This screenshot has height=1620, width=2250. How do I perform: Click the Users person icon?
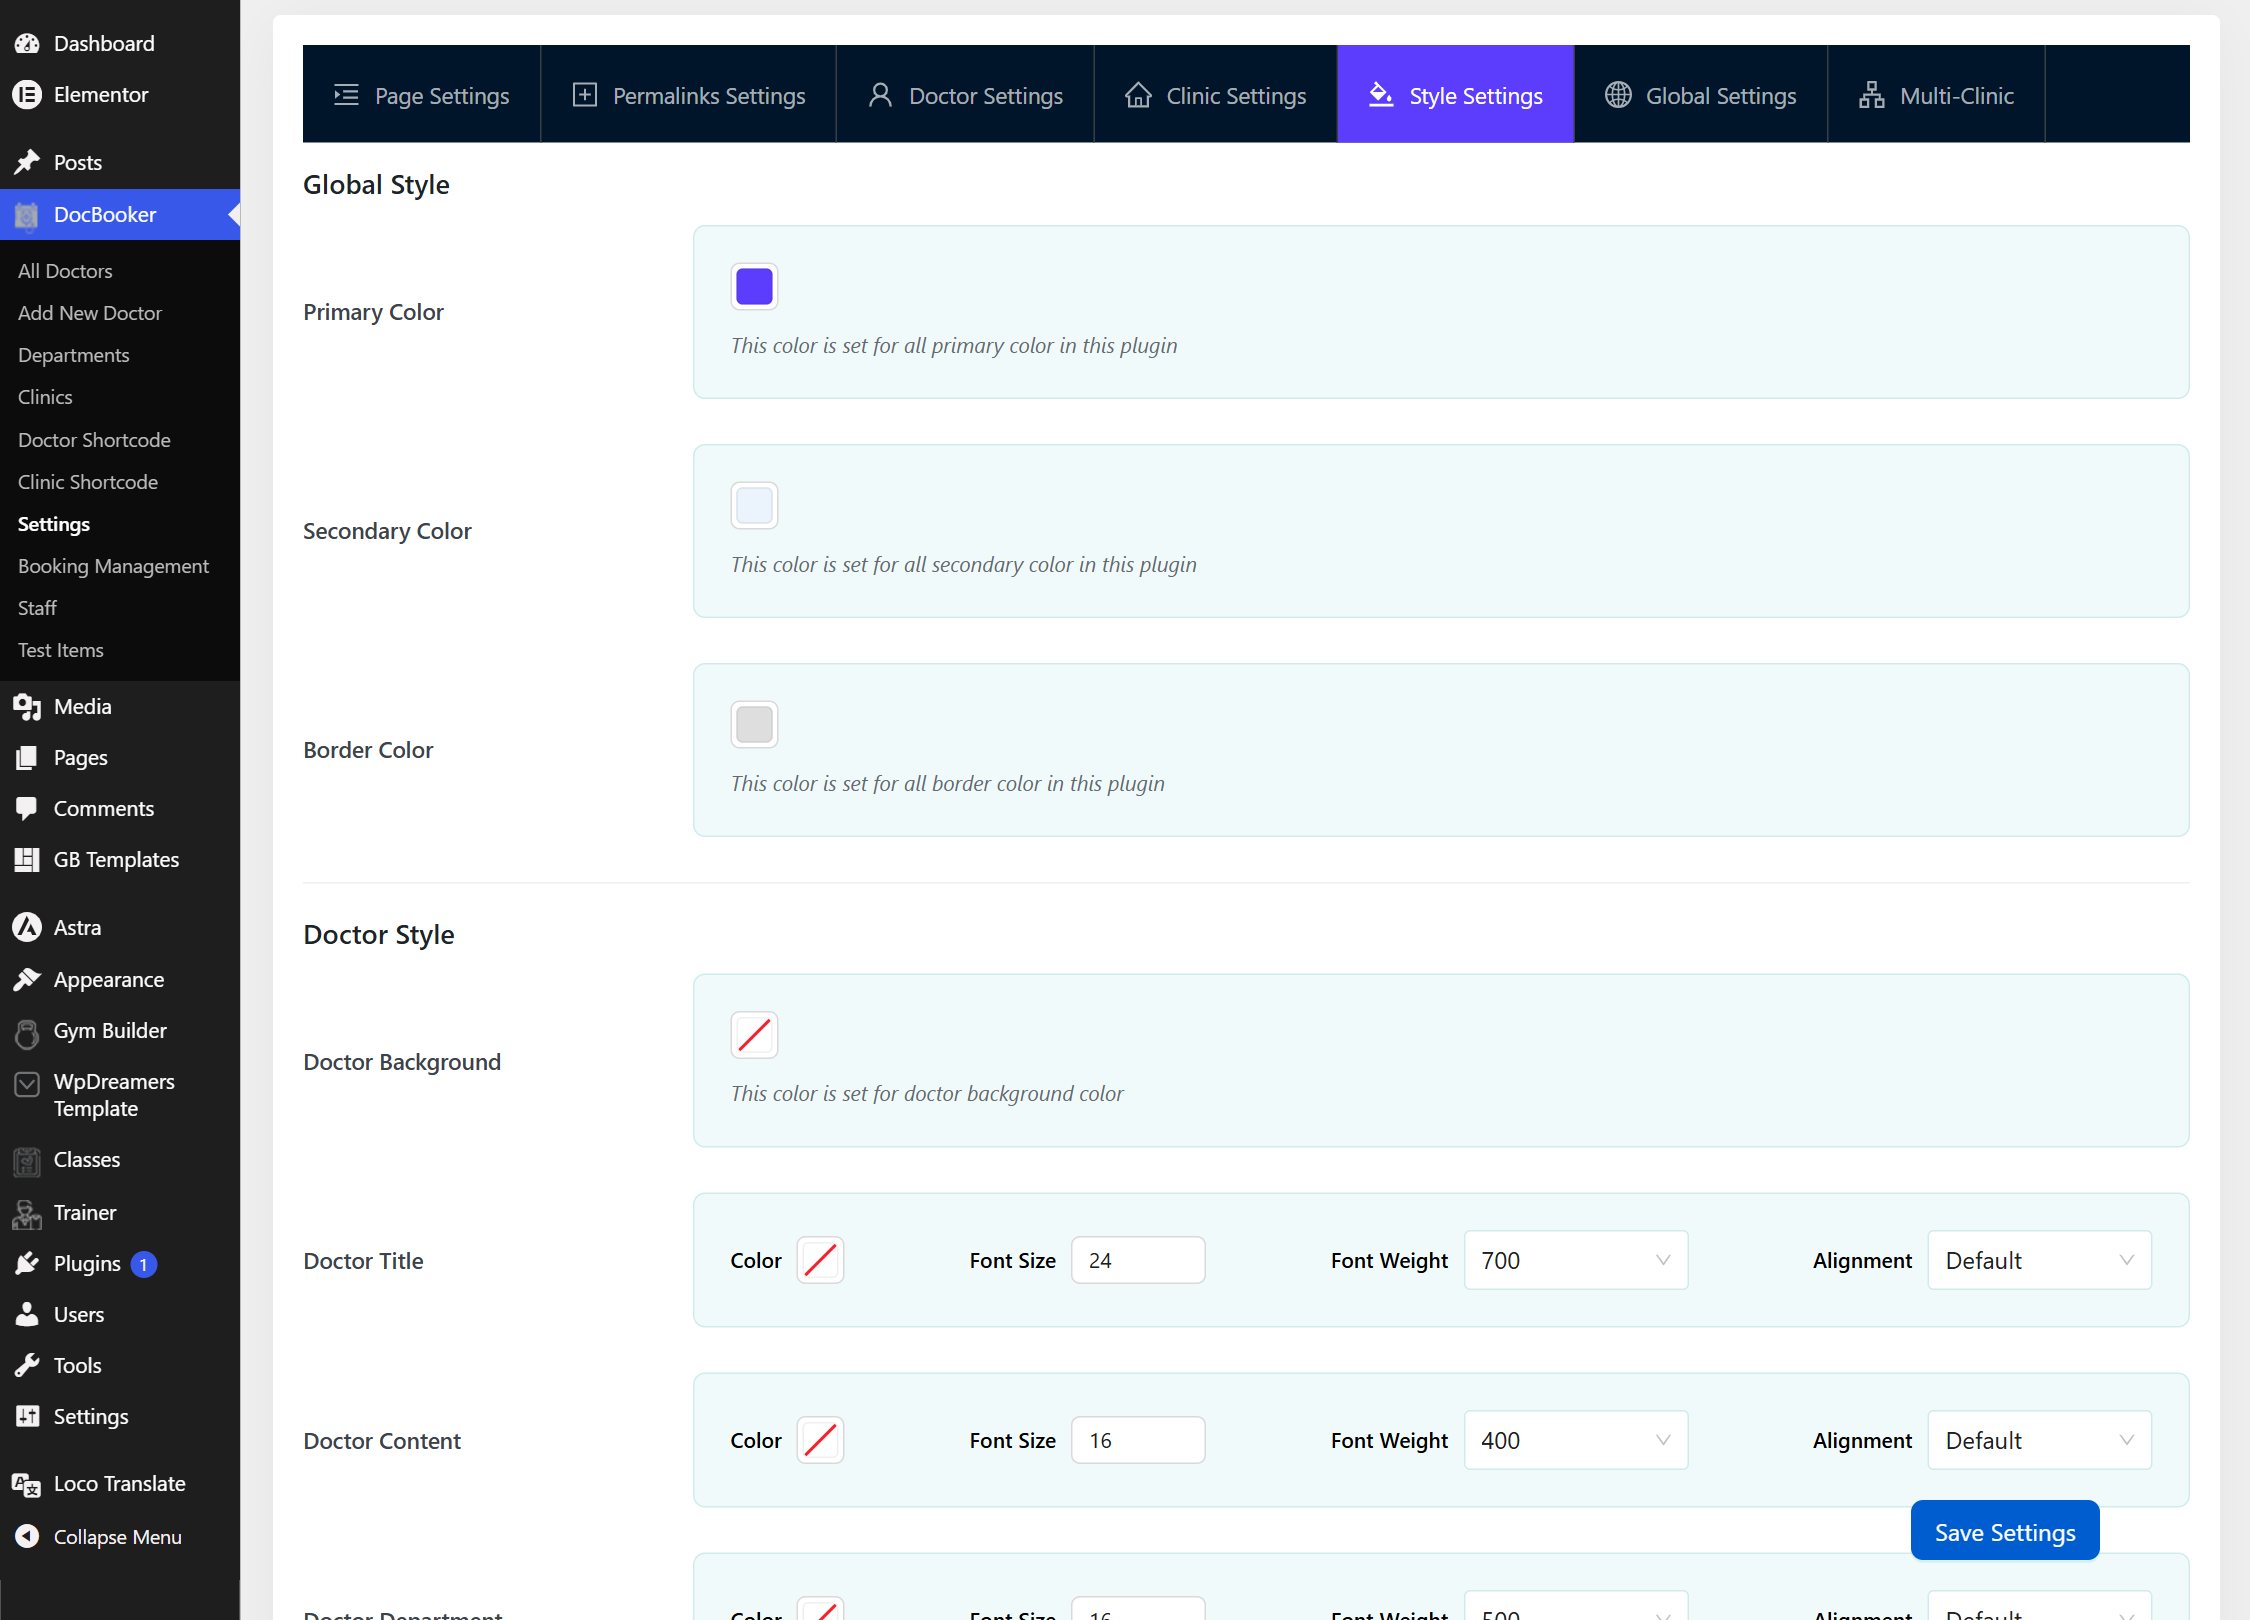pos(27,1314)
